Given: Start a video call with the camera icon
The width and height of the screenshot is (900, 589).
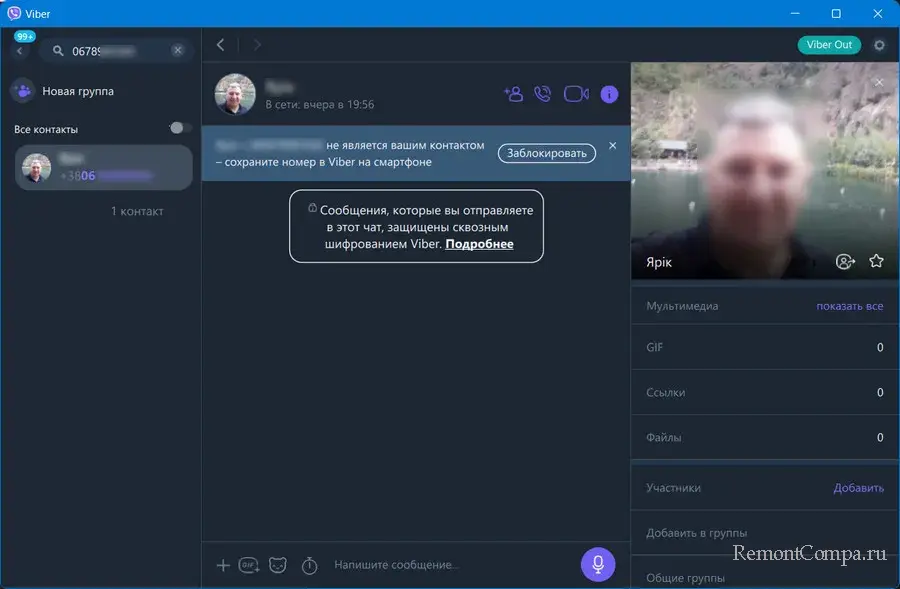Looking at the screenshot, I should click(576, 94).
